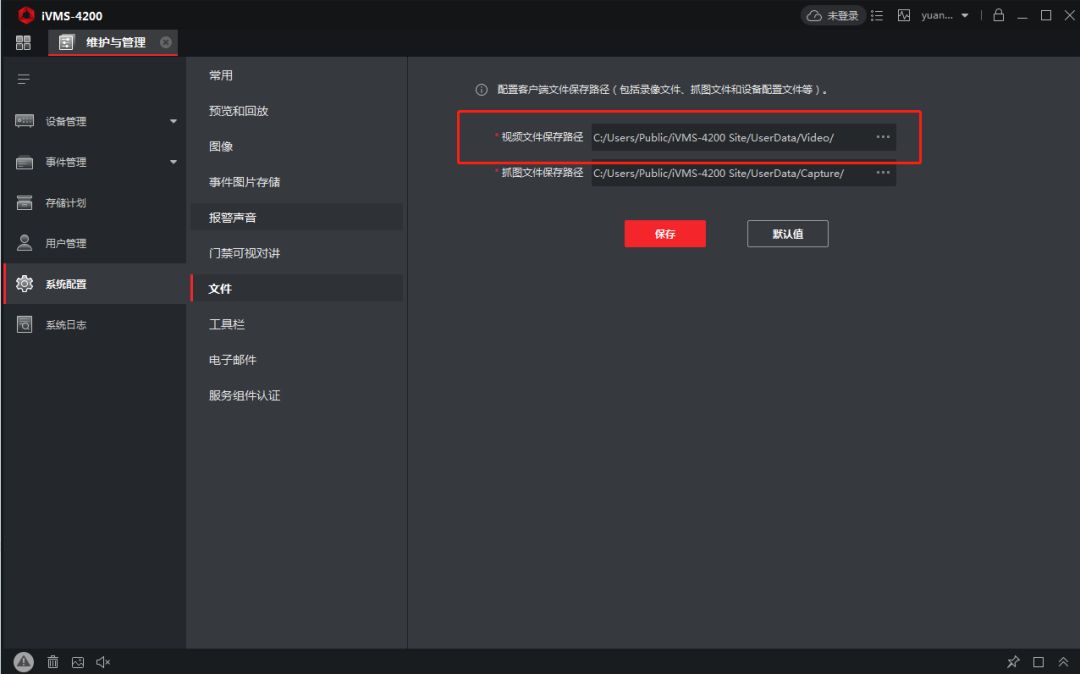Click the red 保存 button
Screen dimensions: 1080x674
665,234
